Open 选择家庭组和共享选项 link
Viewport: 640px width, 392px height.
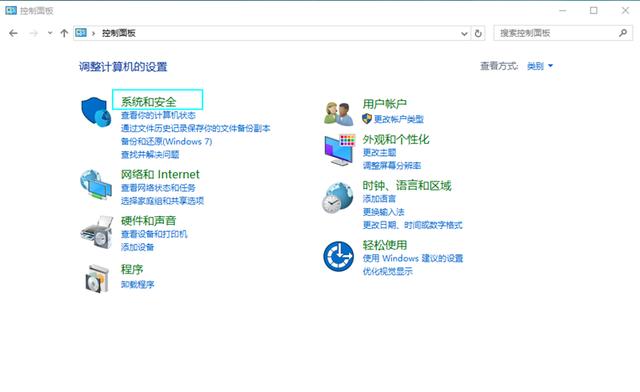coord(162,200)
